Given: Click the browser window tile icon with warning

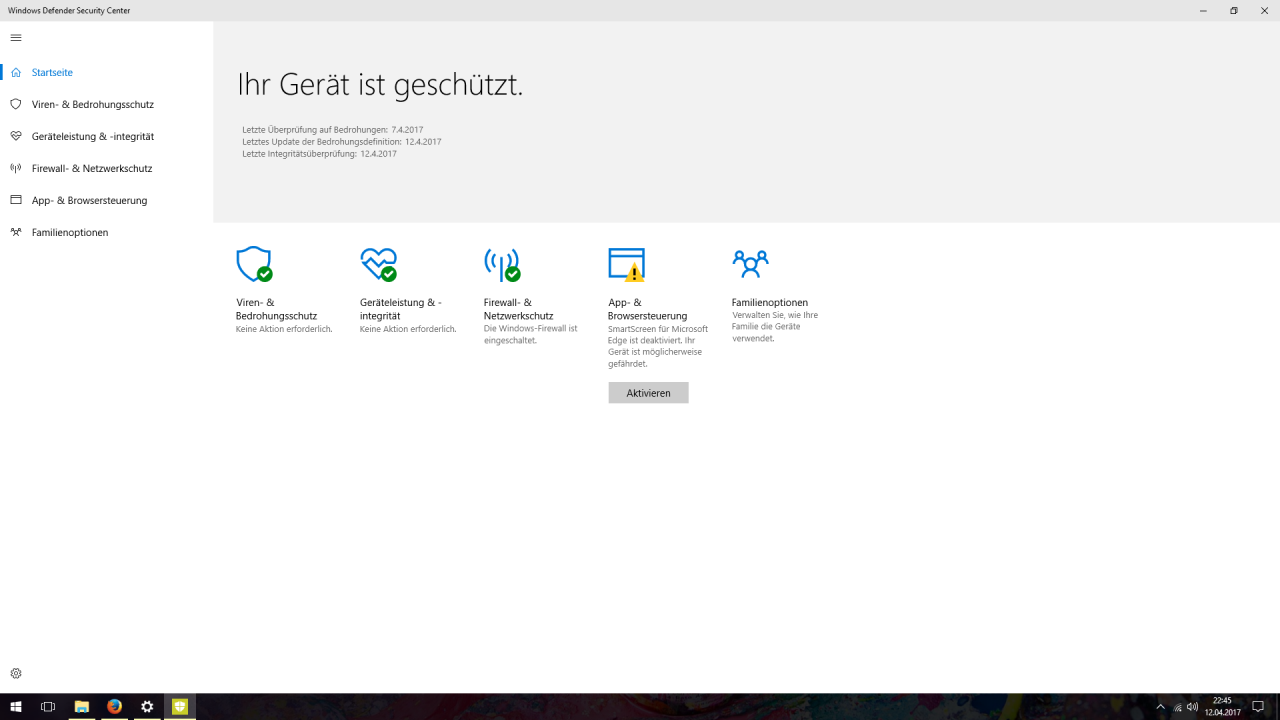Looking at the screenshot, I should pyautogui.click(x=627, y=264).
